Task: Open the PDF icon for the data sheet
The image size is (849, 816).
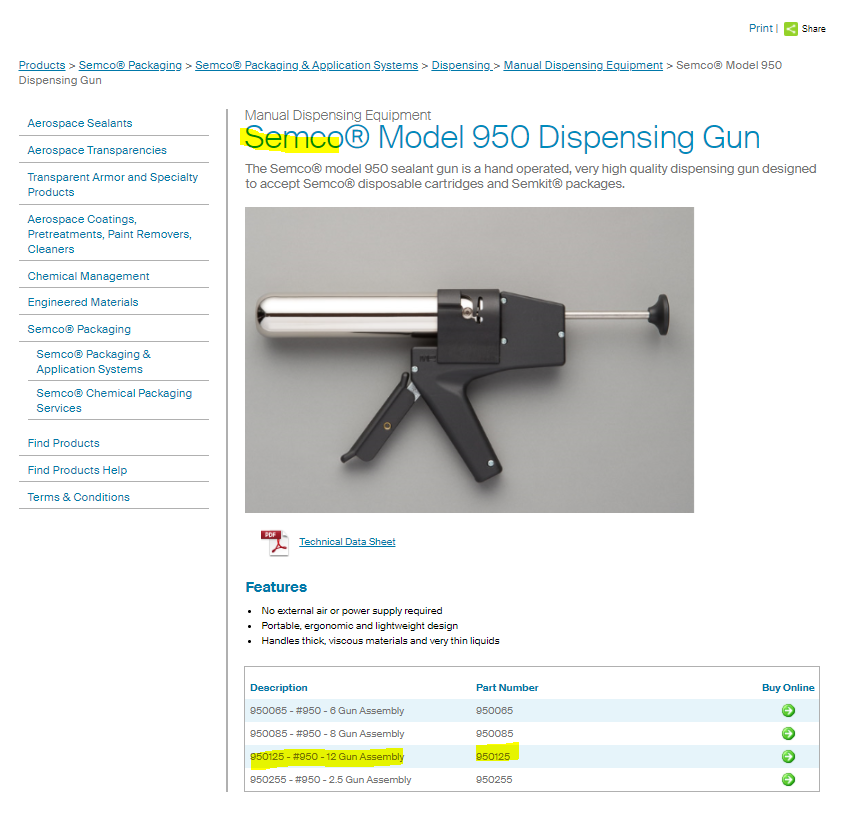Action: [275, 543]
